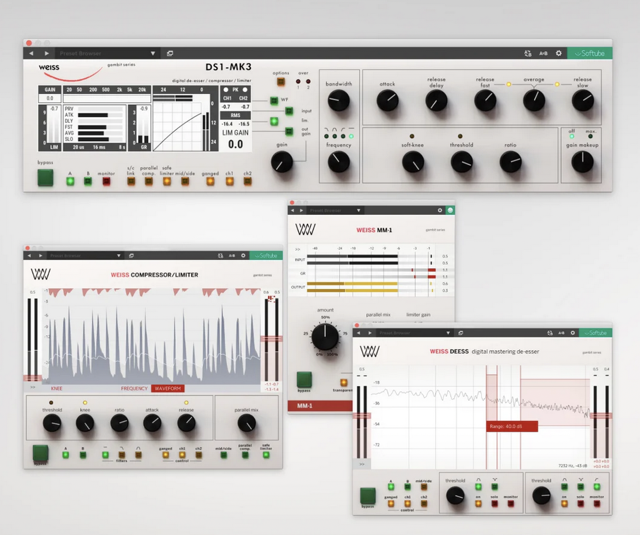Image resolution: width=640 pixels, height=535 pixels.
Task: Click A/B compare icon in DS1-MK3
Action: [x=543, y=53]
